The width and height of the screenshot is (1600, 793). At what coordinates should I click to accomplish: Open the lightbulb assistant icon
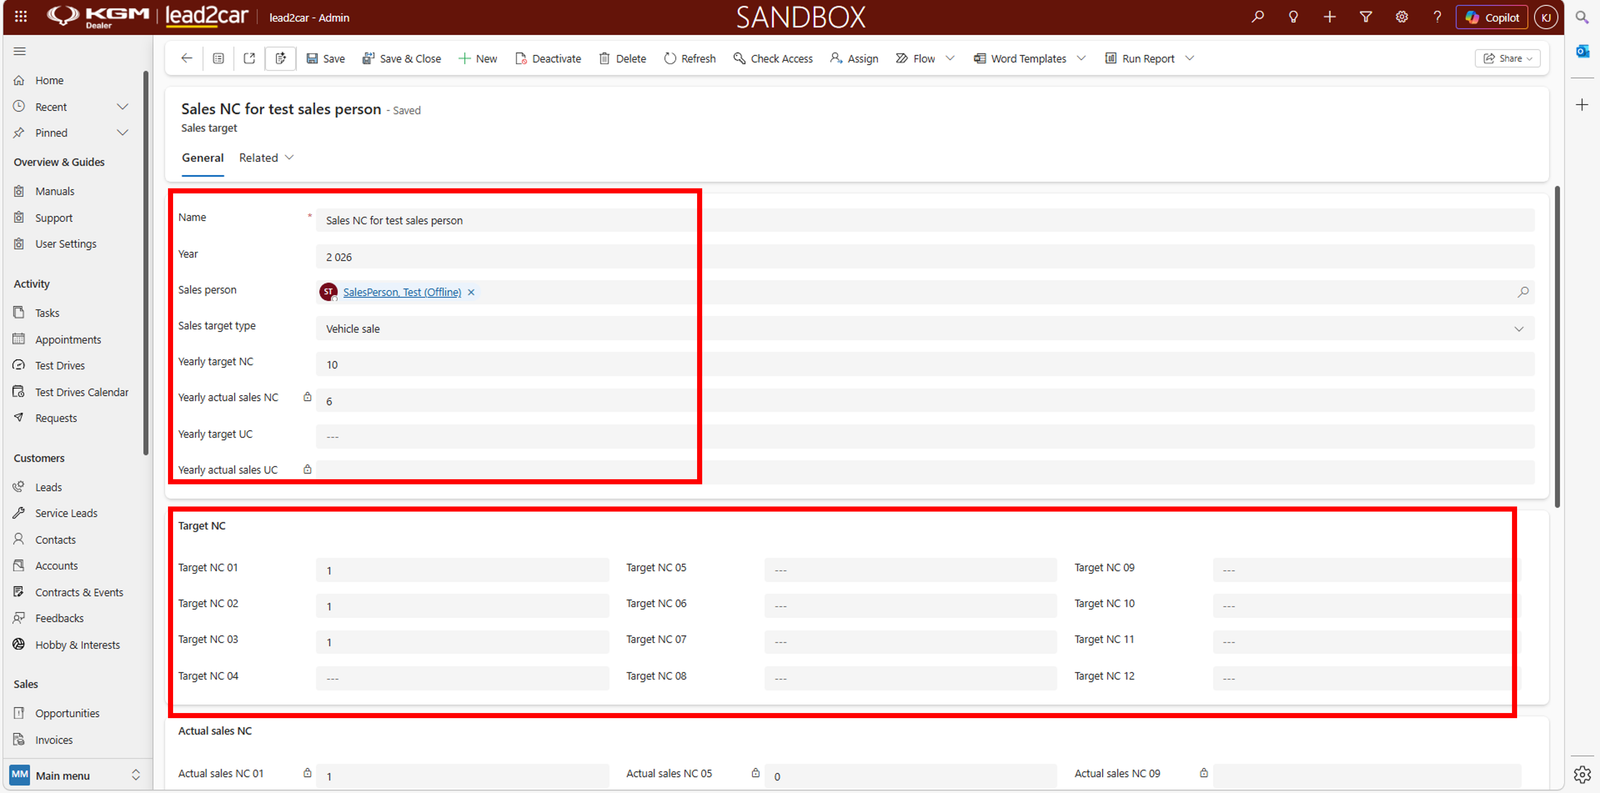[x=1294, y=17]
